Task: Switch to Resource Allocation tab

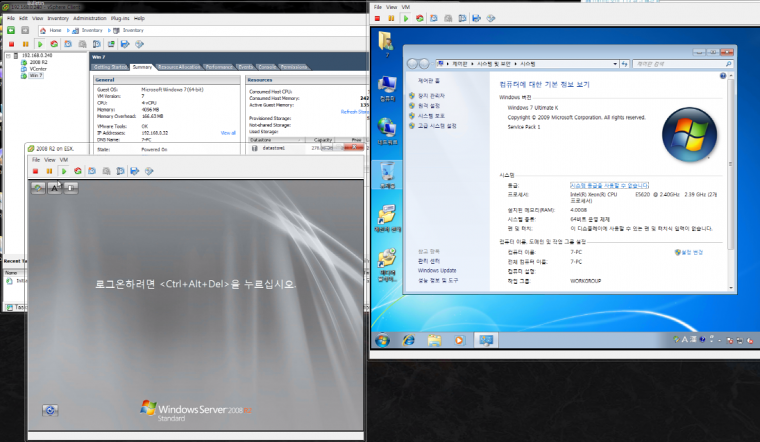Action: tap(179, 67)
